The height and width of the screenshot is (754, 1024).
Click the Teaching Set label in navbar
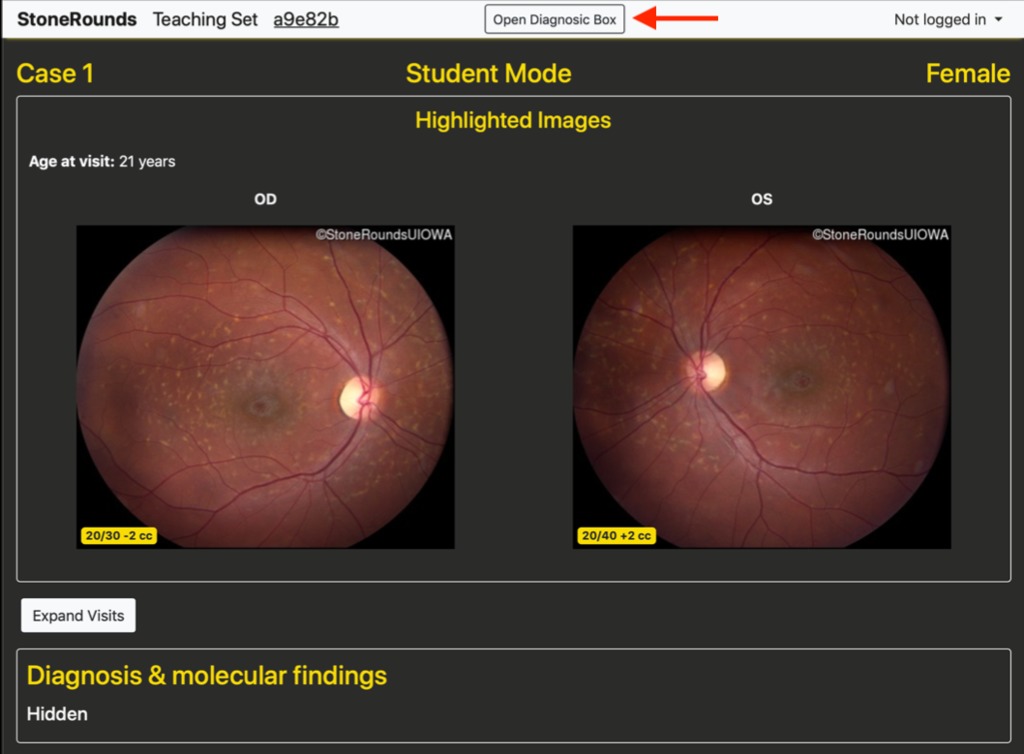coord(205,20)
